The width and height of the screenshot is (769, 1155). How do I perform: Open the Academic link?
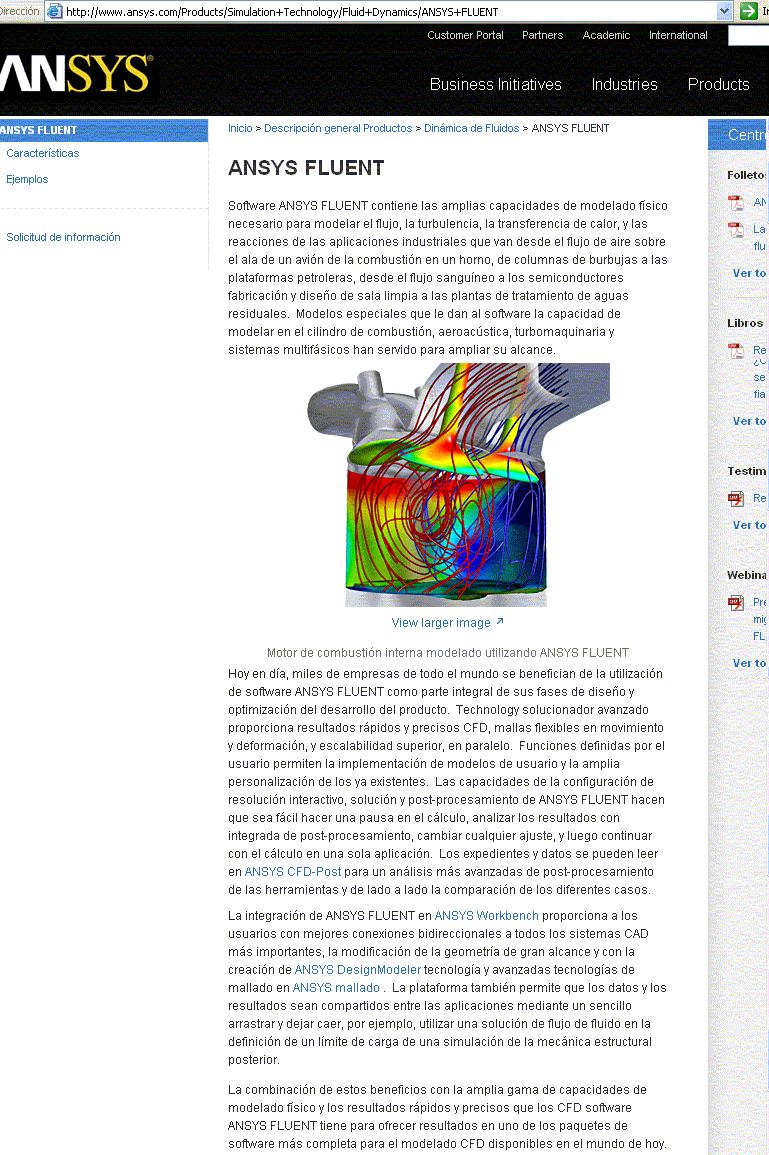tap(606, 35)
